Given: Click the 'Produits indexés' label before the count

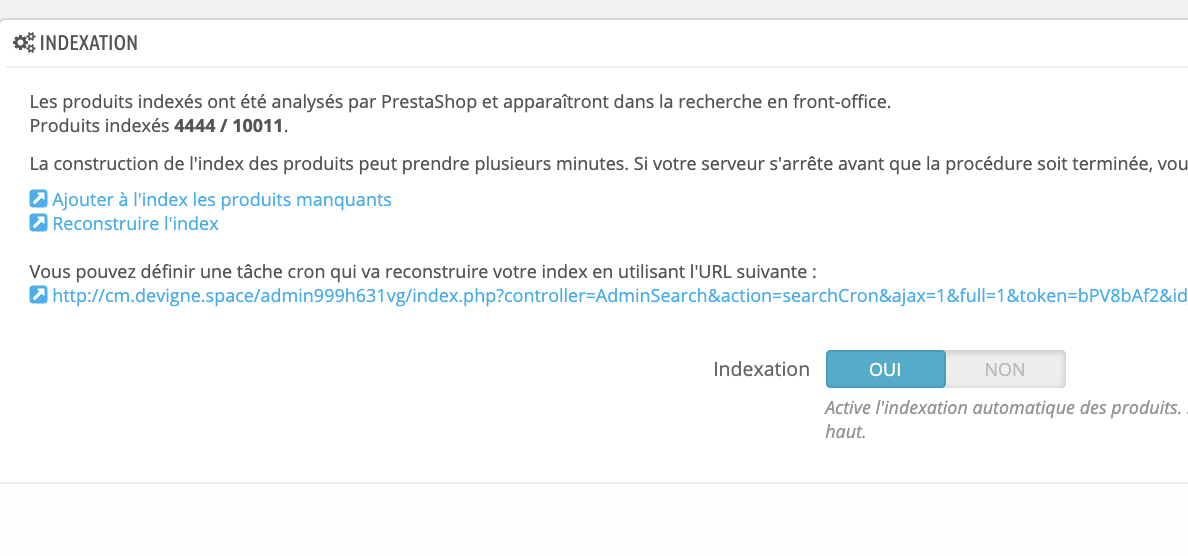Looking at the screenshot, I should pyautogui.click(x=100, y=126).
